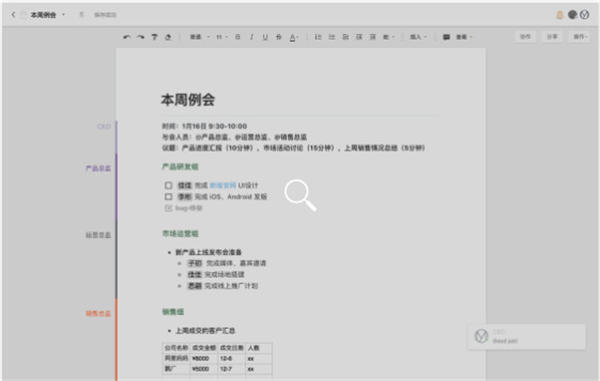Toggle italic formatting
This screenshot has width=600, height=381.
[x=251, y=37]
